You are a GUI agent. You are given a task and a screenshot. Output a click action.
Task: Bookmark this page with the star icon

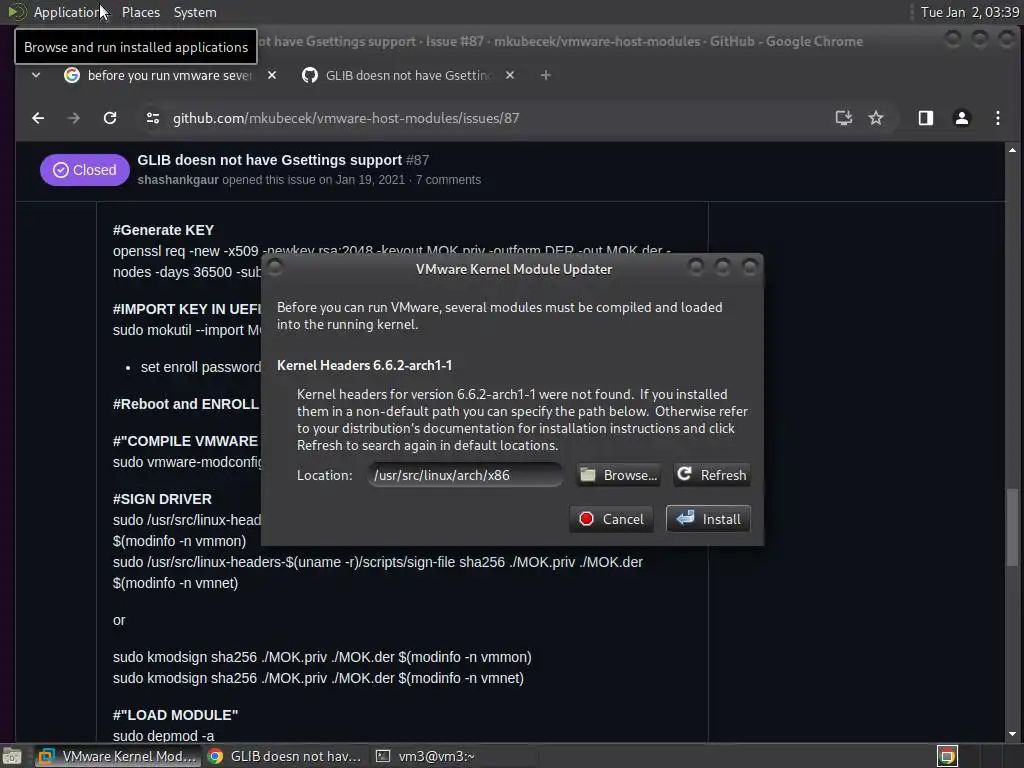[876, 118]
